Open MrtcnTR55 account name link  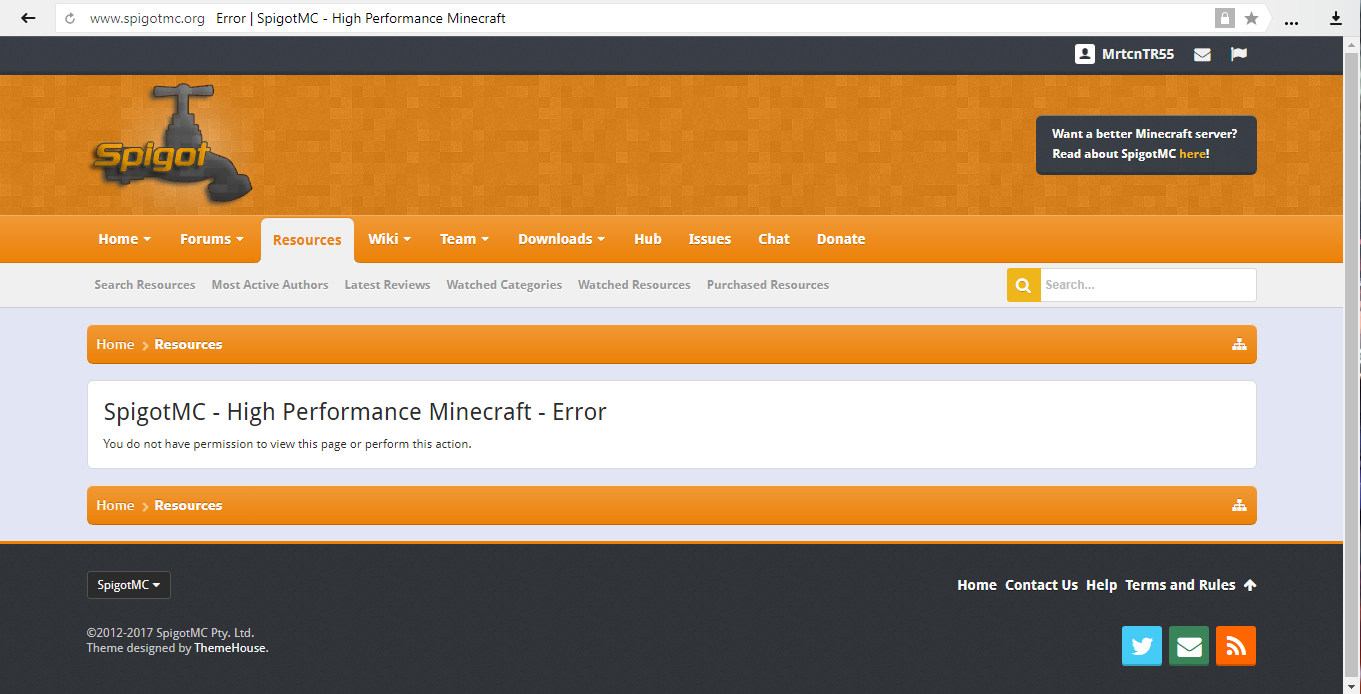coord(1138,54)
